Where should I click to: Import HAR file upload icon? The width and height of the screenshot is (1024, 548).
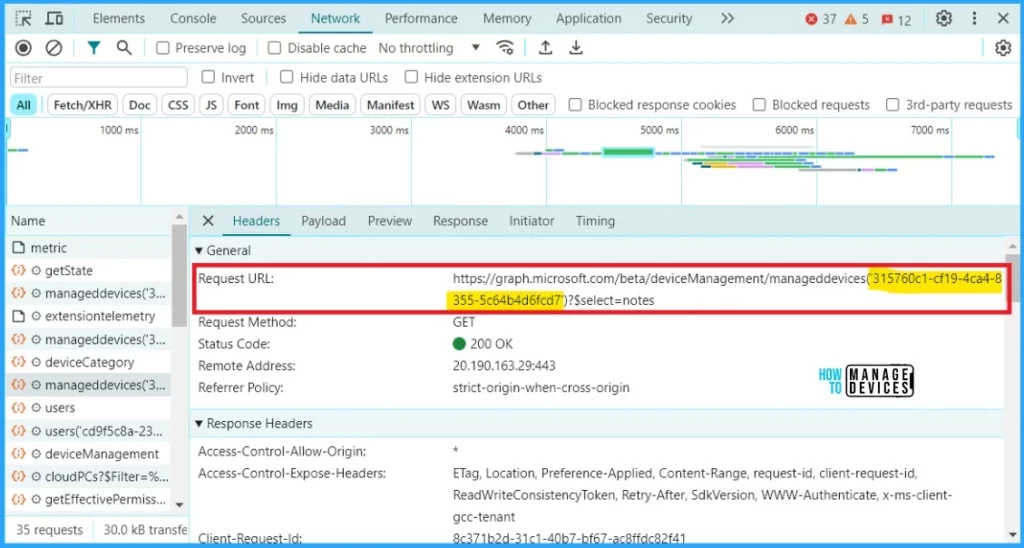point(545,48)
